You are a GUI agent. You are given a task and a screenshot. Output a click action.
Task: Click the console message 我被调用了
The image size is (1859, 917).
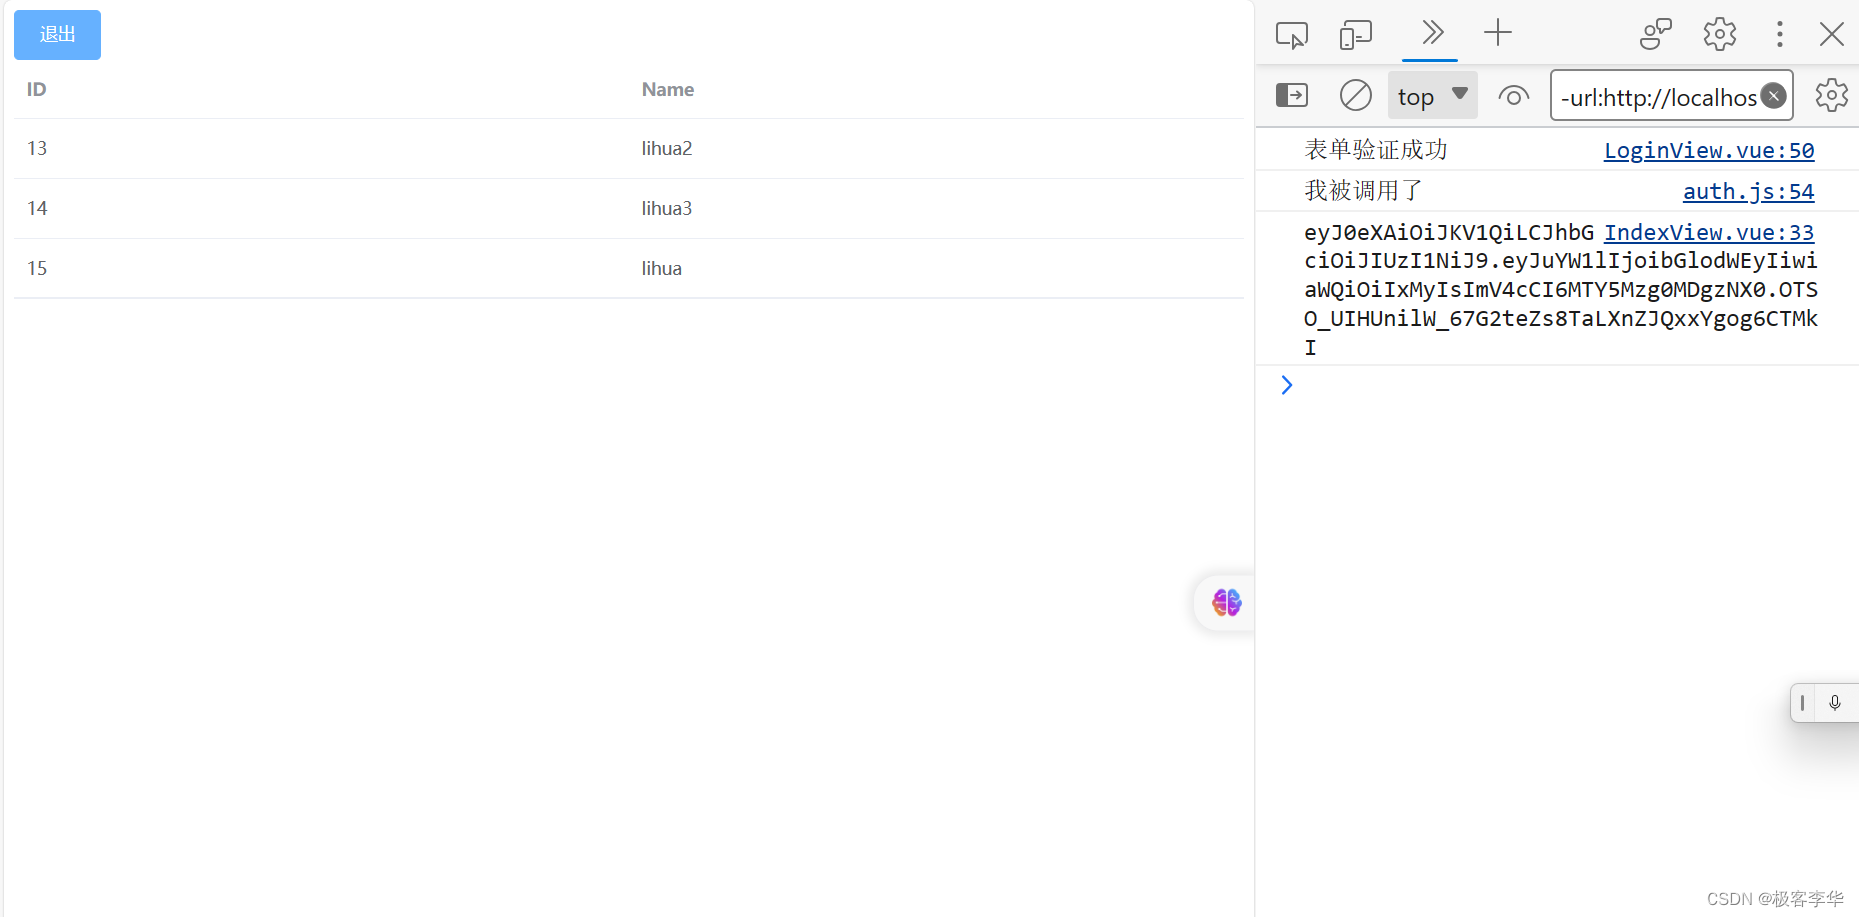(1363, 191)
